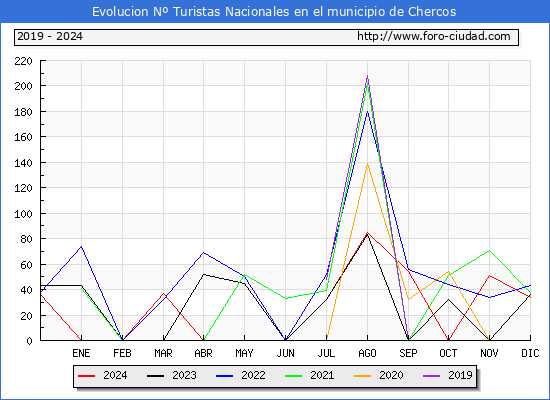This screenshot has width=550, height=400.
Task: Click the MAY month axis label
Action: pyautogui.click(x=244, y=353)
